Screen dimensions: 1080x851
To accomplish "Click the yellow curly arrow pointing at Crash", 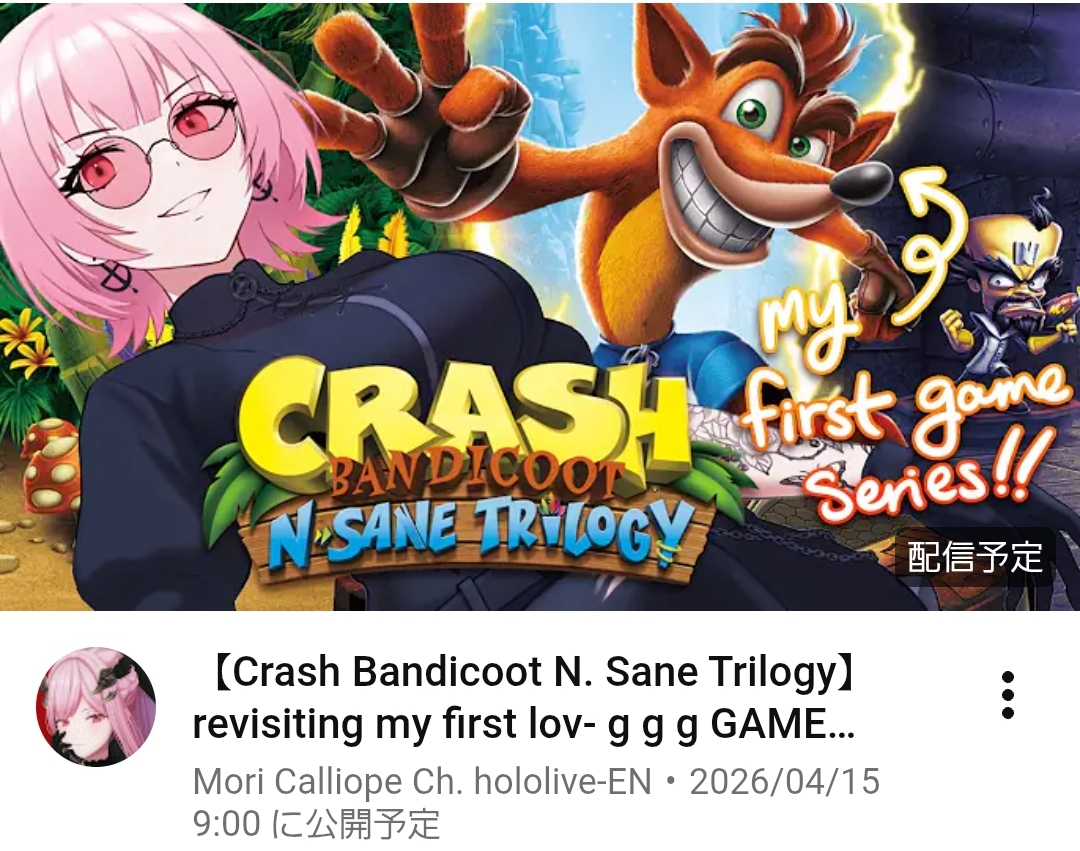I will tap(930, 244).
